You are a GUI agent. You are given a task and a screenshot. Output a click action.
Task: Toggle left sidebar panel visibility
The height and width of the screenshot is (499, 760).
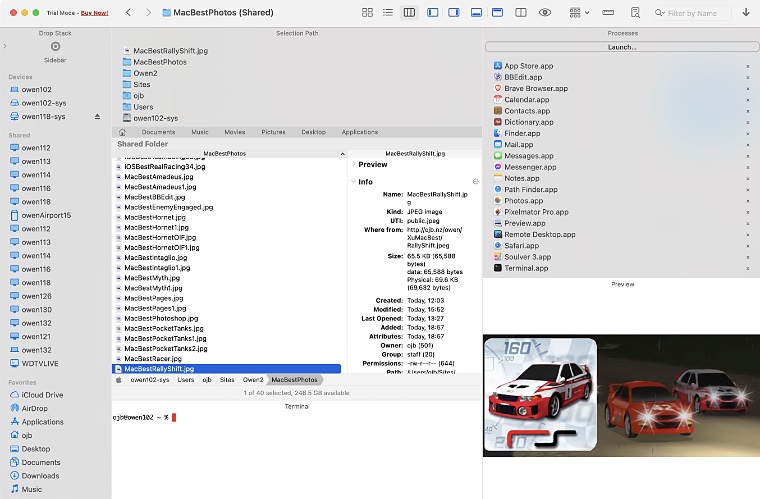433,13
